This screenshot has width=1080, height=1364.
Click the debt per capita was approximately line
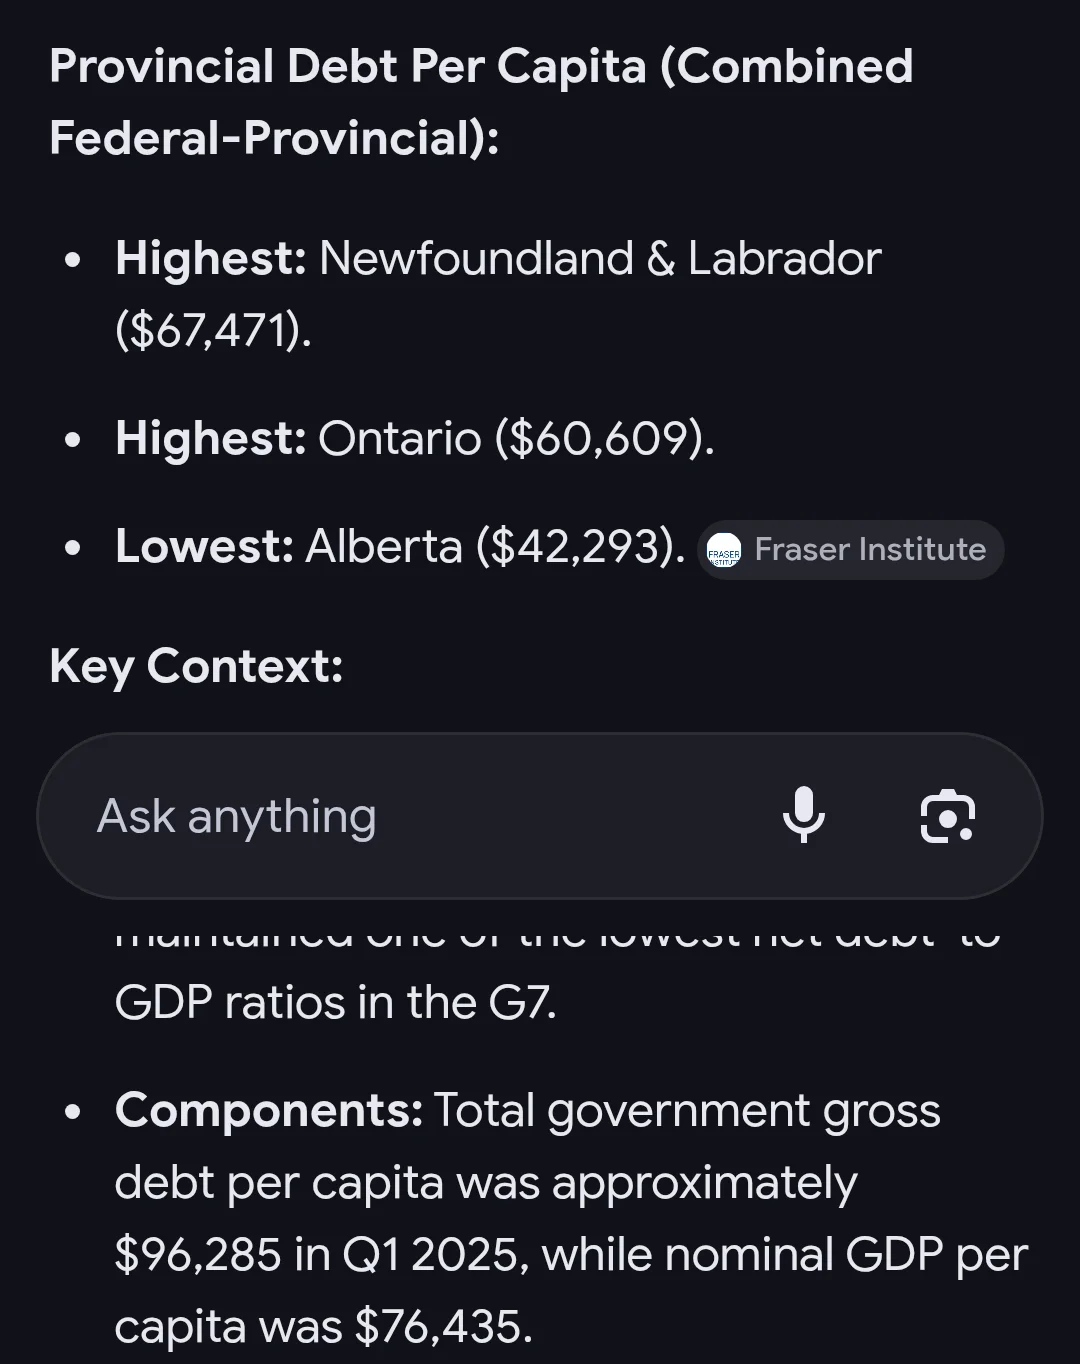click(x=486, y=1183)
